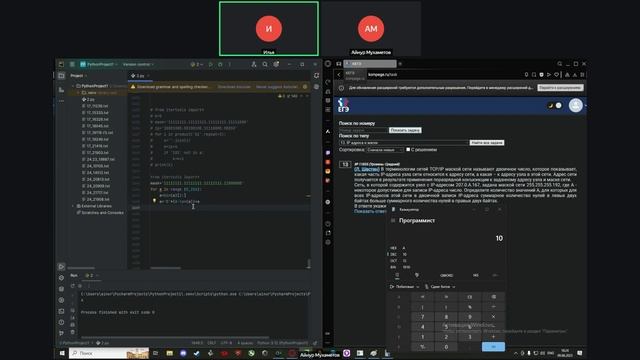Open the Structure tool window icon
This screenshot has width=640, height=360.
coord(61,89)
